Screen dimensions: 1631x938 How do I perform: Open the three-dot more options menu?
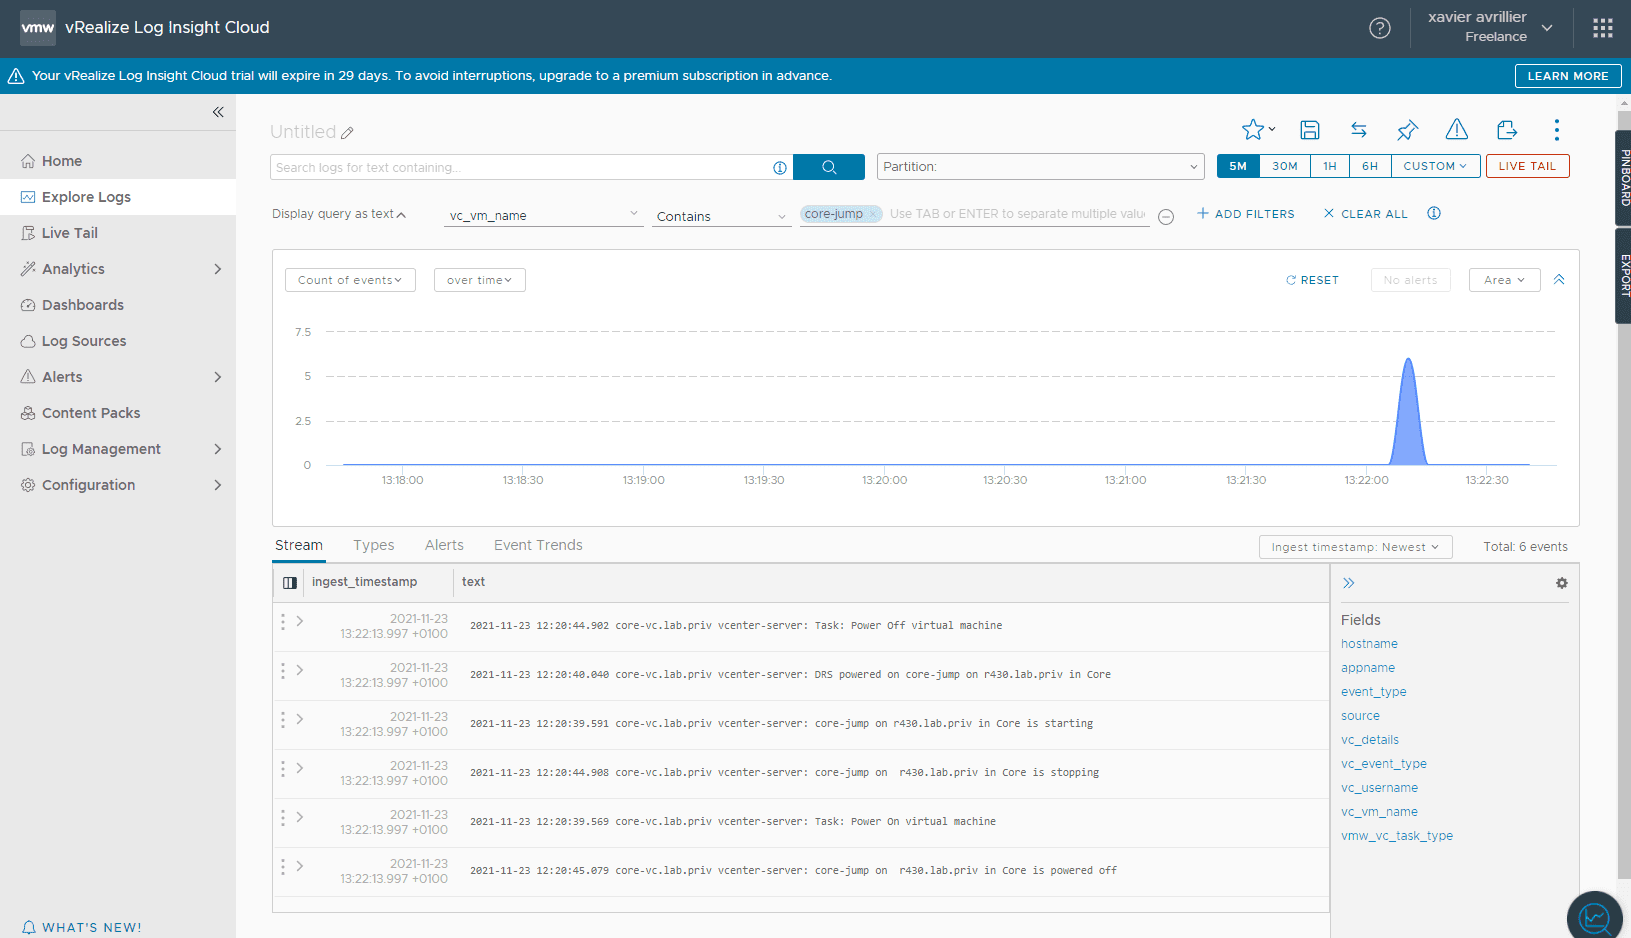pos(1557,130)
